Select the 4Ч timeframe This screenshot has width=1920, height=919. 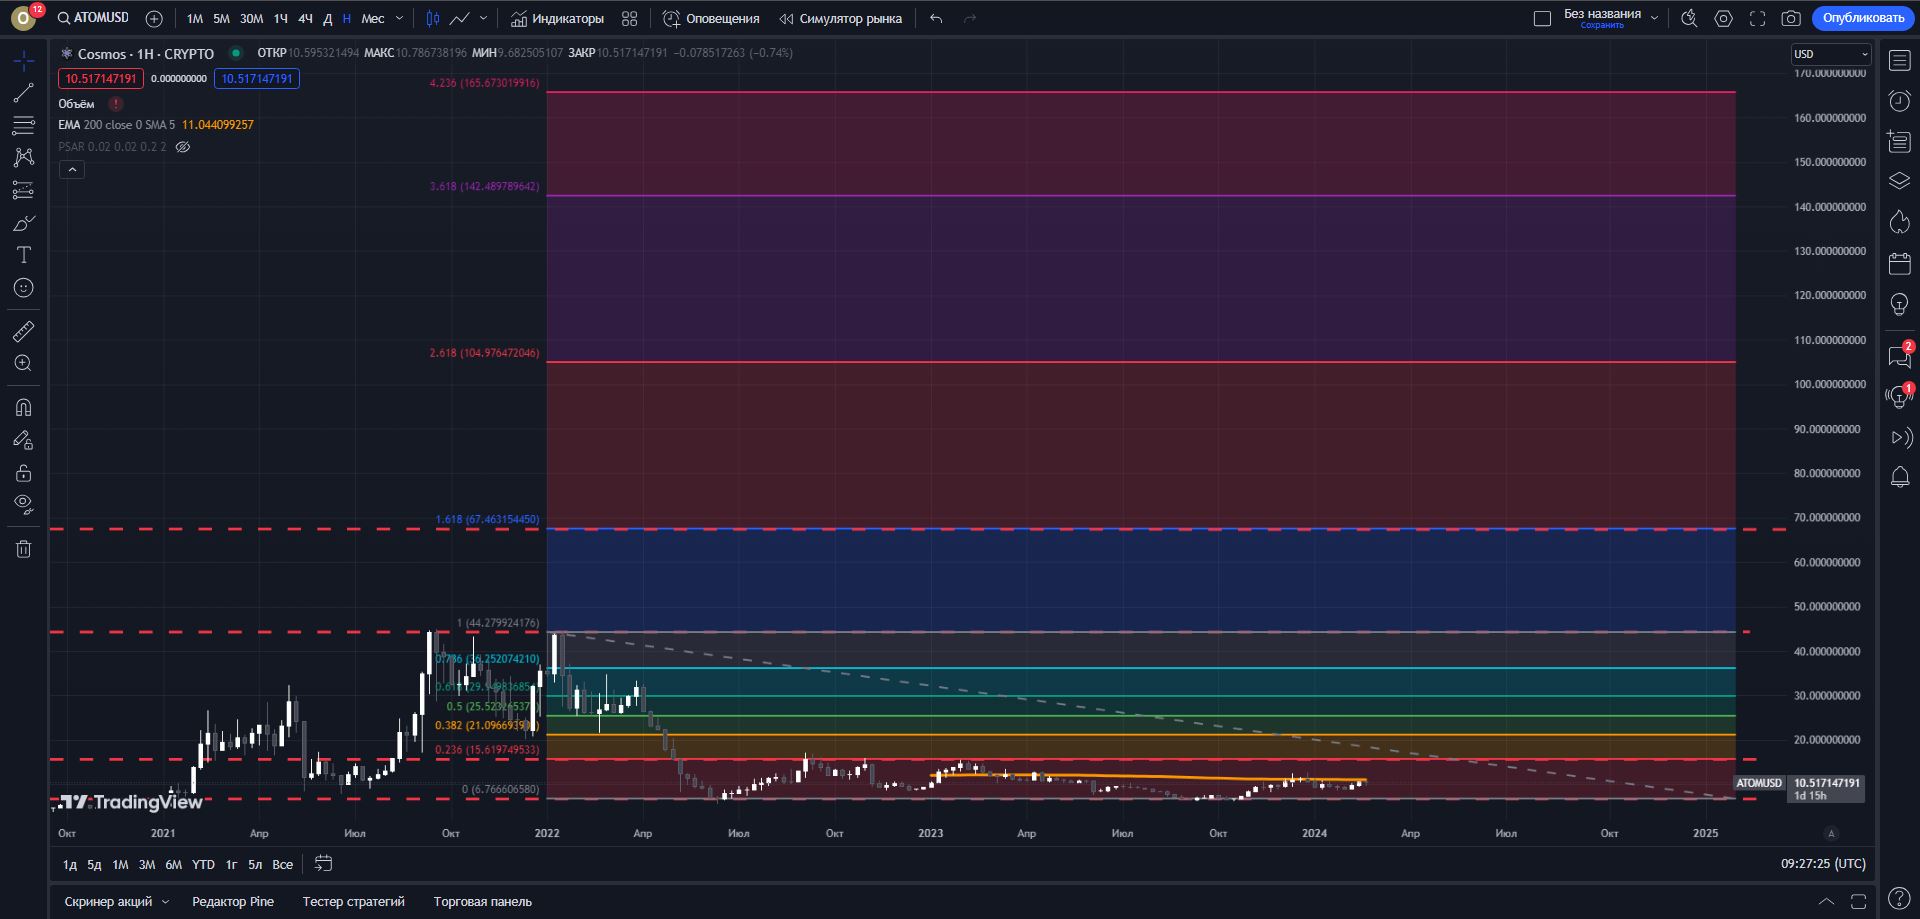[305, 18]
